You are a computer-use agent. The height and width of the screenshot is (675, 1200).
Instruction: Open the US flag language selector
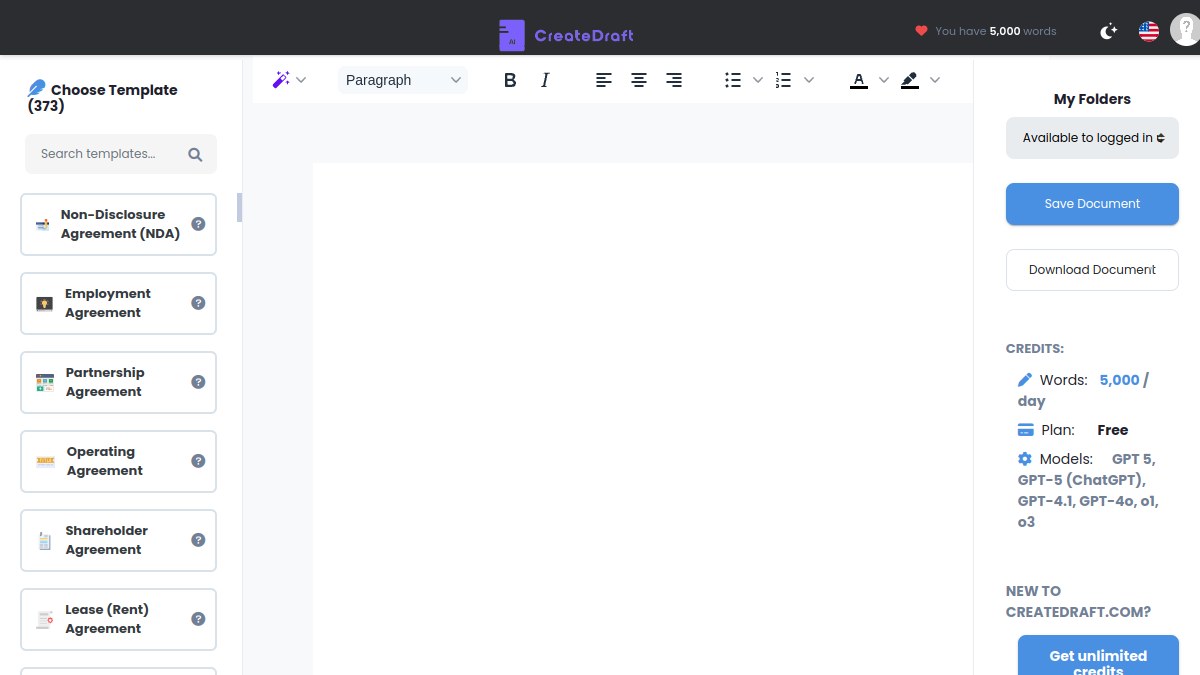pyautogui.click(x=1149, y=31)
